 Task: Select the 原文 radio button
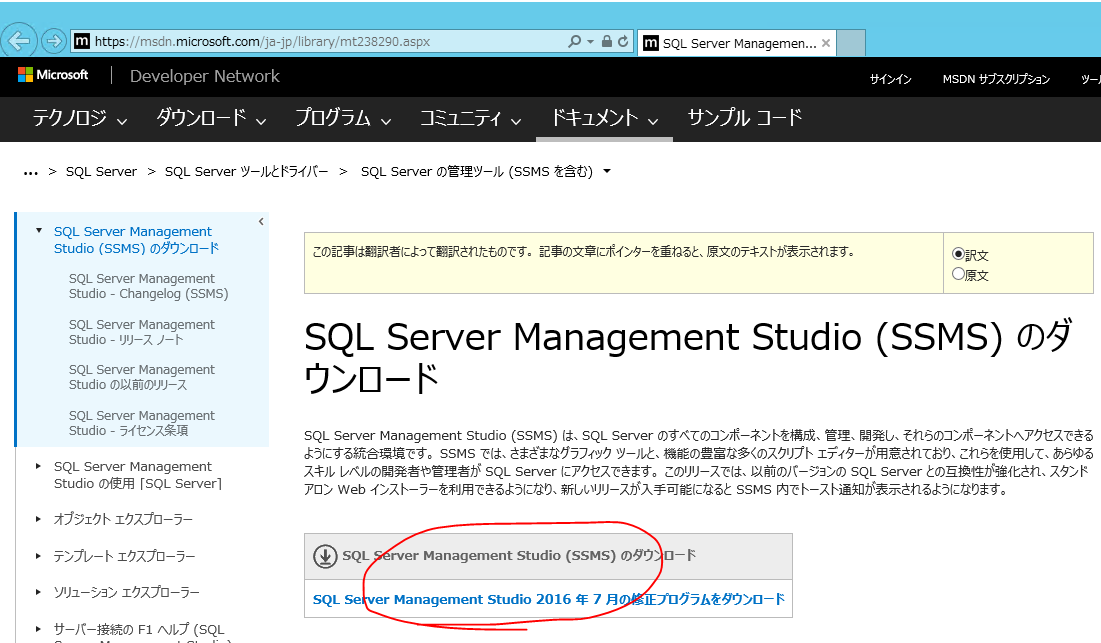(958, 274)
